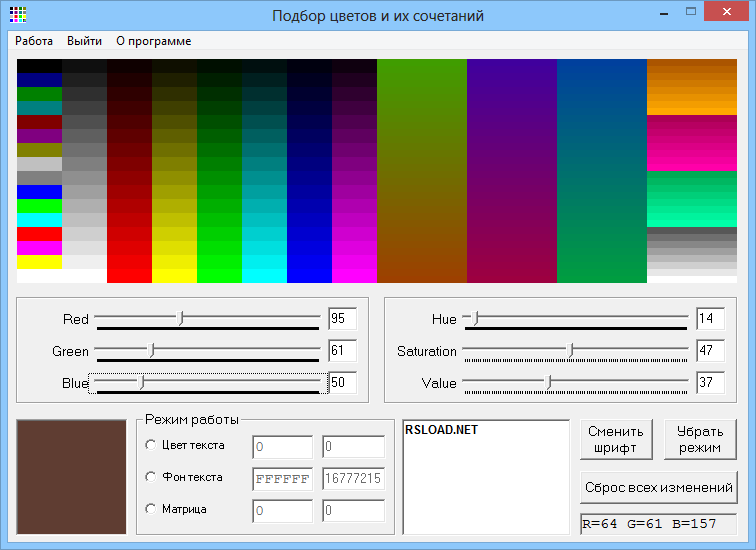Click the Hue slider thumb
The width and height of the screenshot is (756, 550).
(475, 318)
